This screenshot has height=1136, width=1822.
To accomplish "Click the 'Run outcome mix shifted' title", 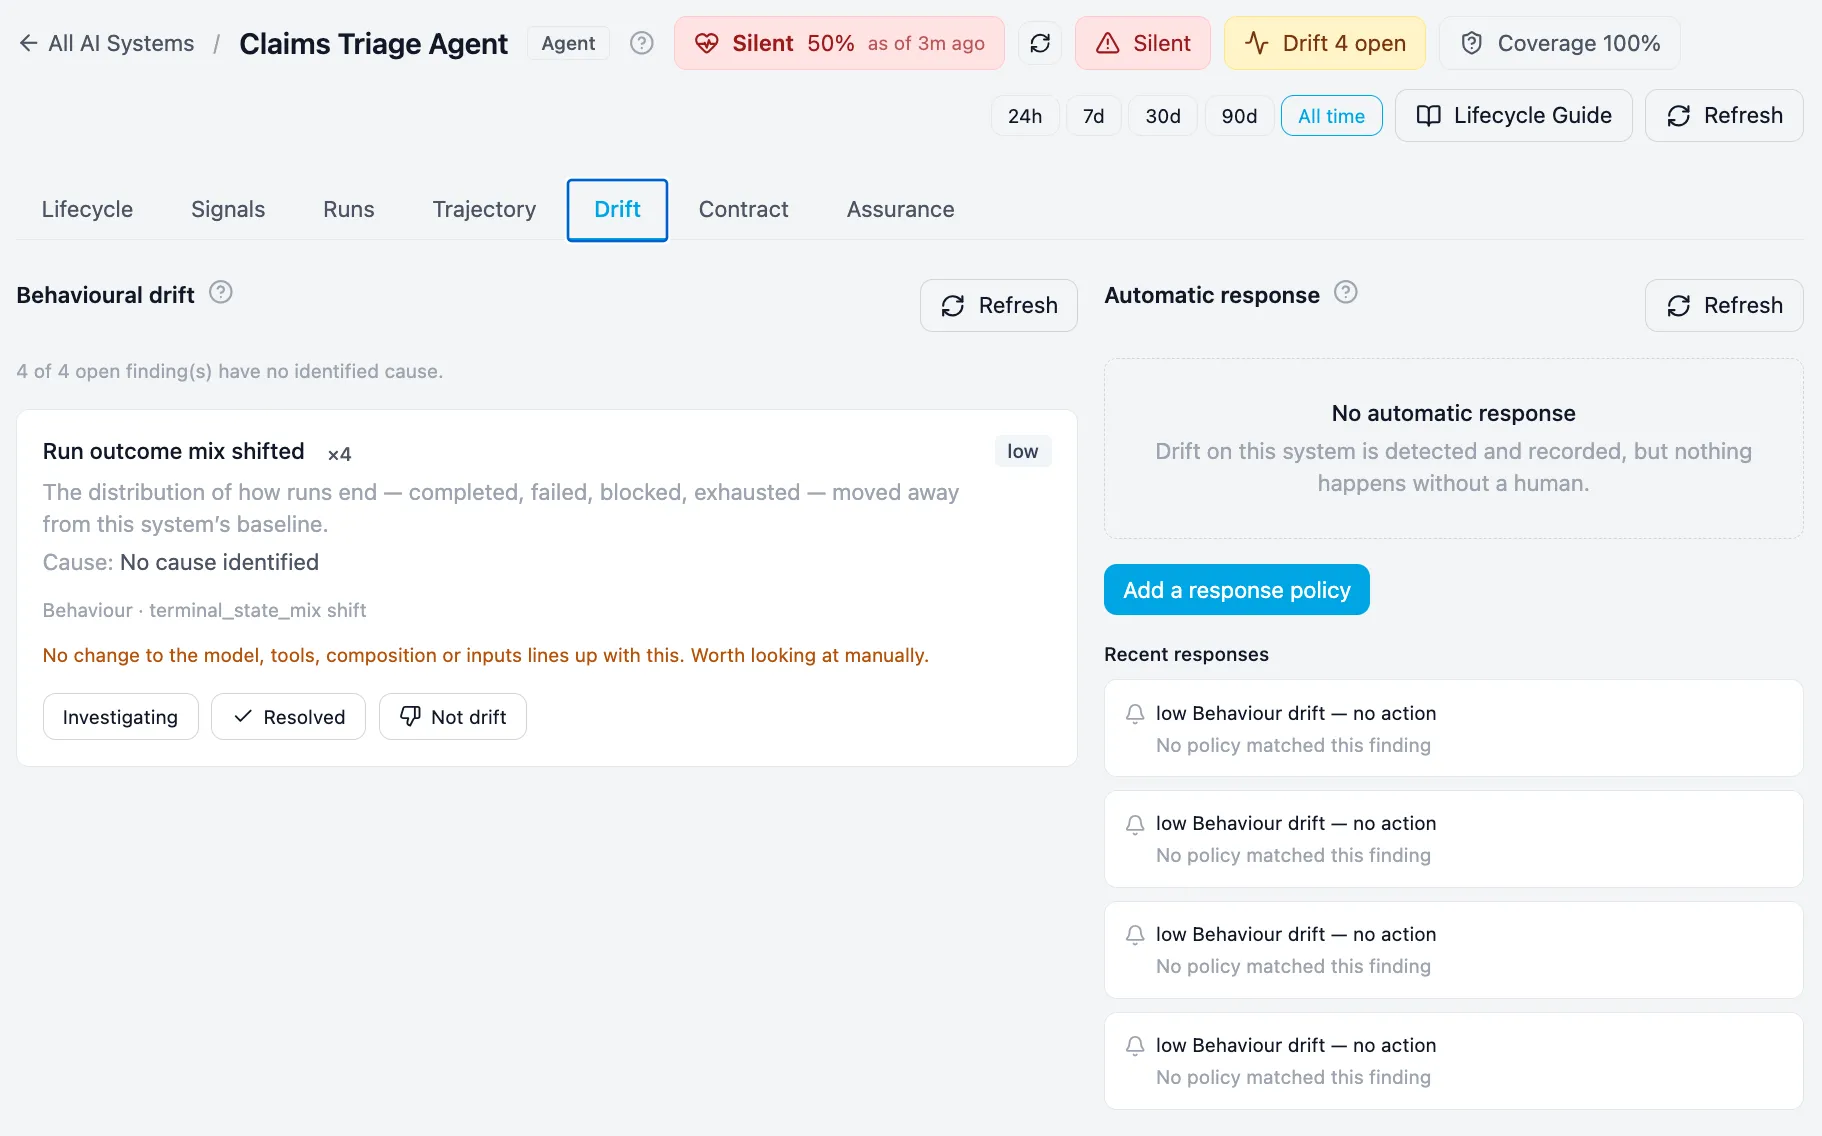I will pyautogui.click(x=173, y=451).
